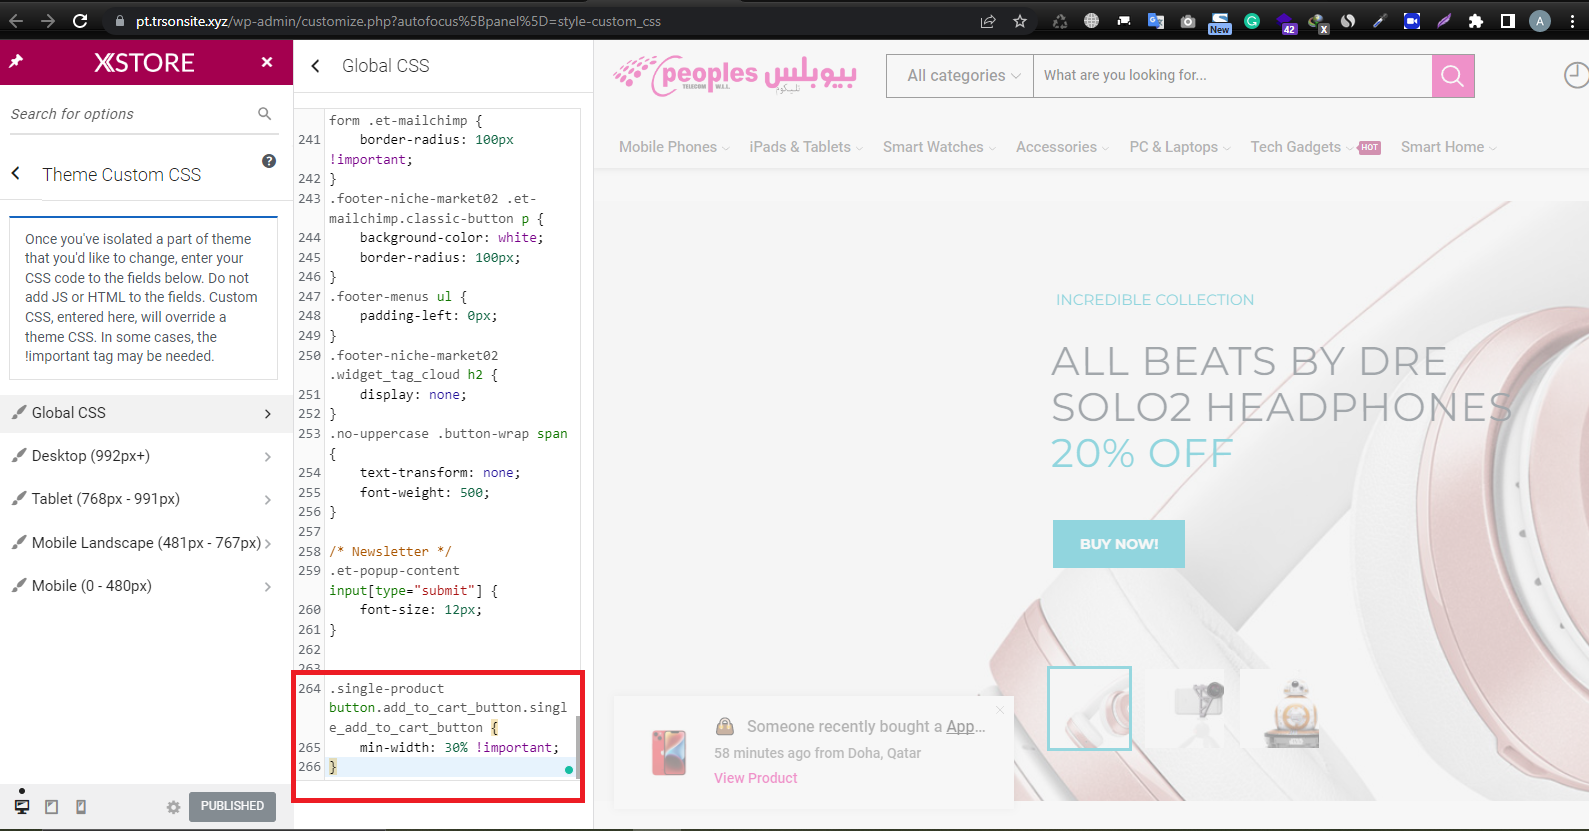Image resolution: width=1589 pixels, height=831 pixels.
Task: Open the extension marked New
Action: [x=1220, y=23]
